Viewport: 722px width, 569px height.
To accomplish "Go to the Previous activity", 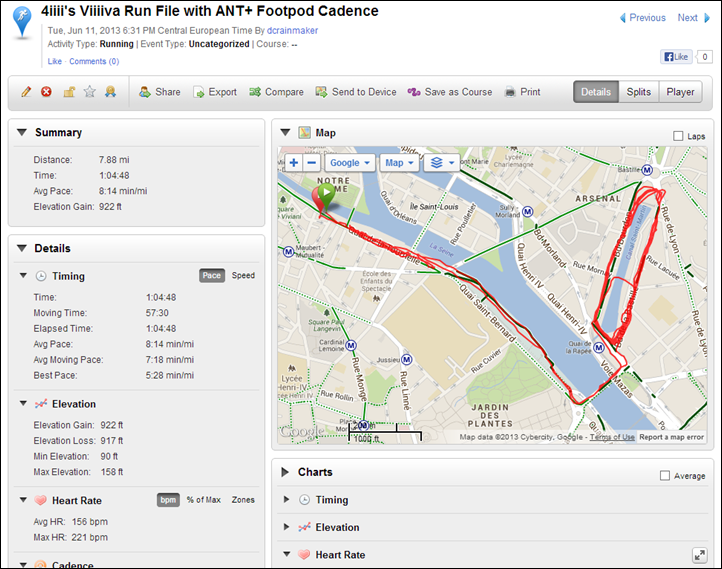I will coord(642,18).
